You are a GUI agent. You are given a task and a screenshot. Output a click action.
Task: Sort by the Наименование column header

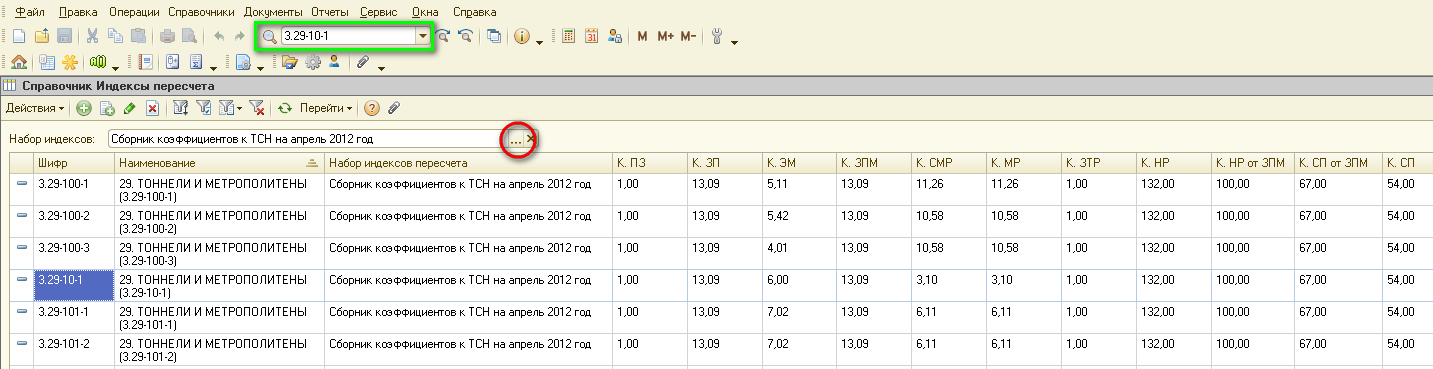[x=219, y=162]
